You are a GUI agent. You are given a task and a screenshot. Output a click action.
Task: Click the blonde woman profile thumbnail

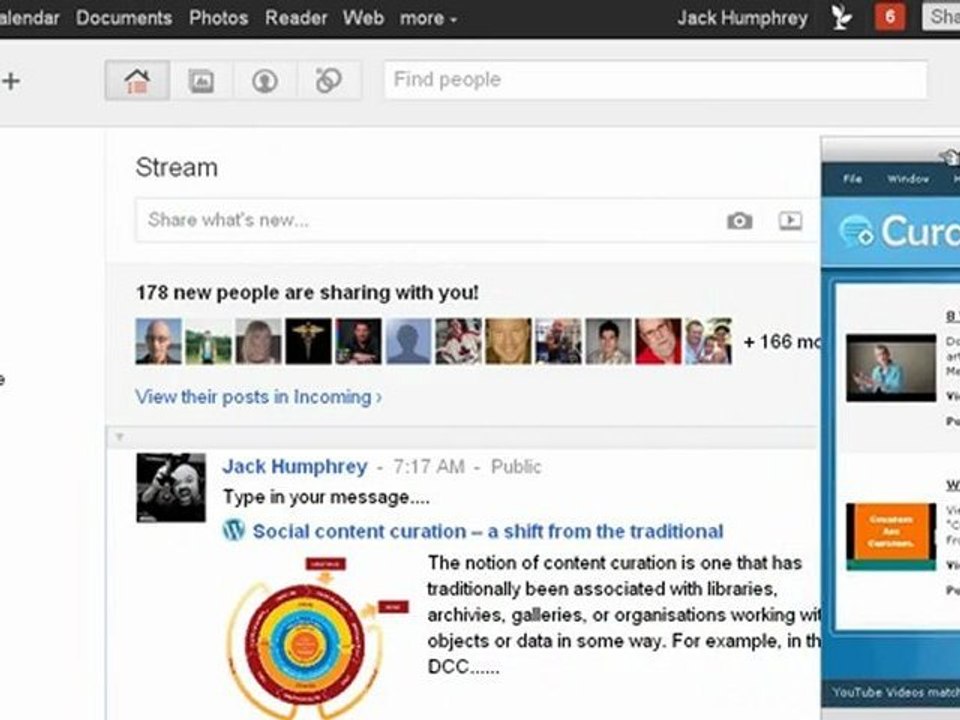(x=258, y=341)
